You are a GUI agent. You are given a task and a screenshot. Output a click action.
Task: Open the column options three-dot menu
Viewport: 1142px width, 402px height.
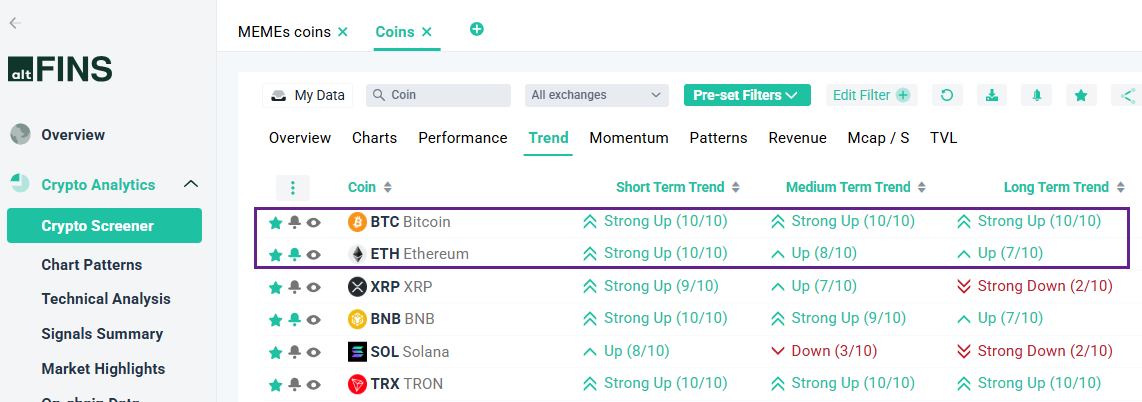pos(293,187)
